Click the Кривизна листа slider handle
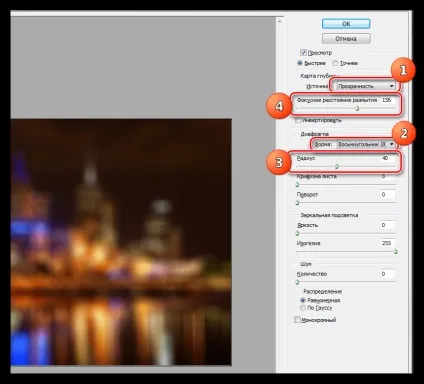 [x=297, y=185]
